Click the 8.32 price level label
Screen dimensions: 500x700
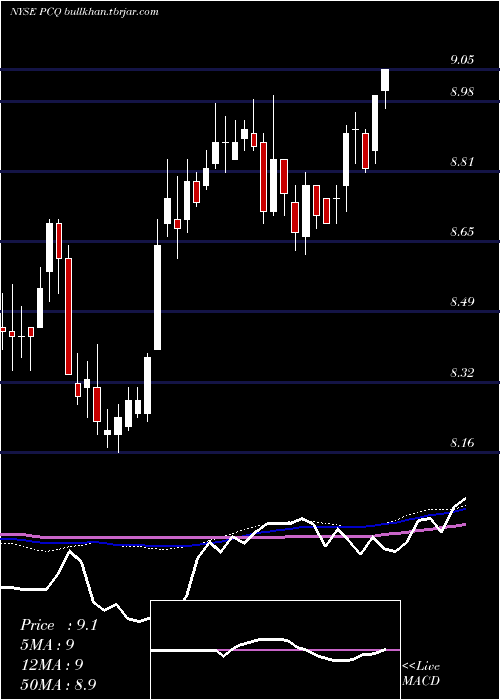coord(462,372)
